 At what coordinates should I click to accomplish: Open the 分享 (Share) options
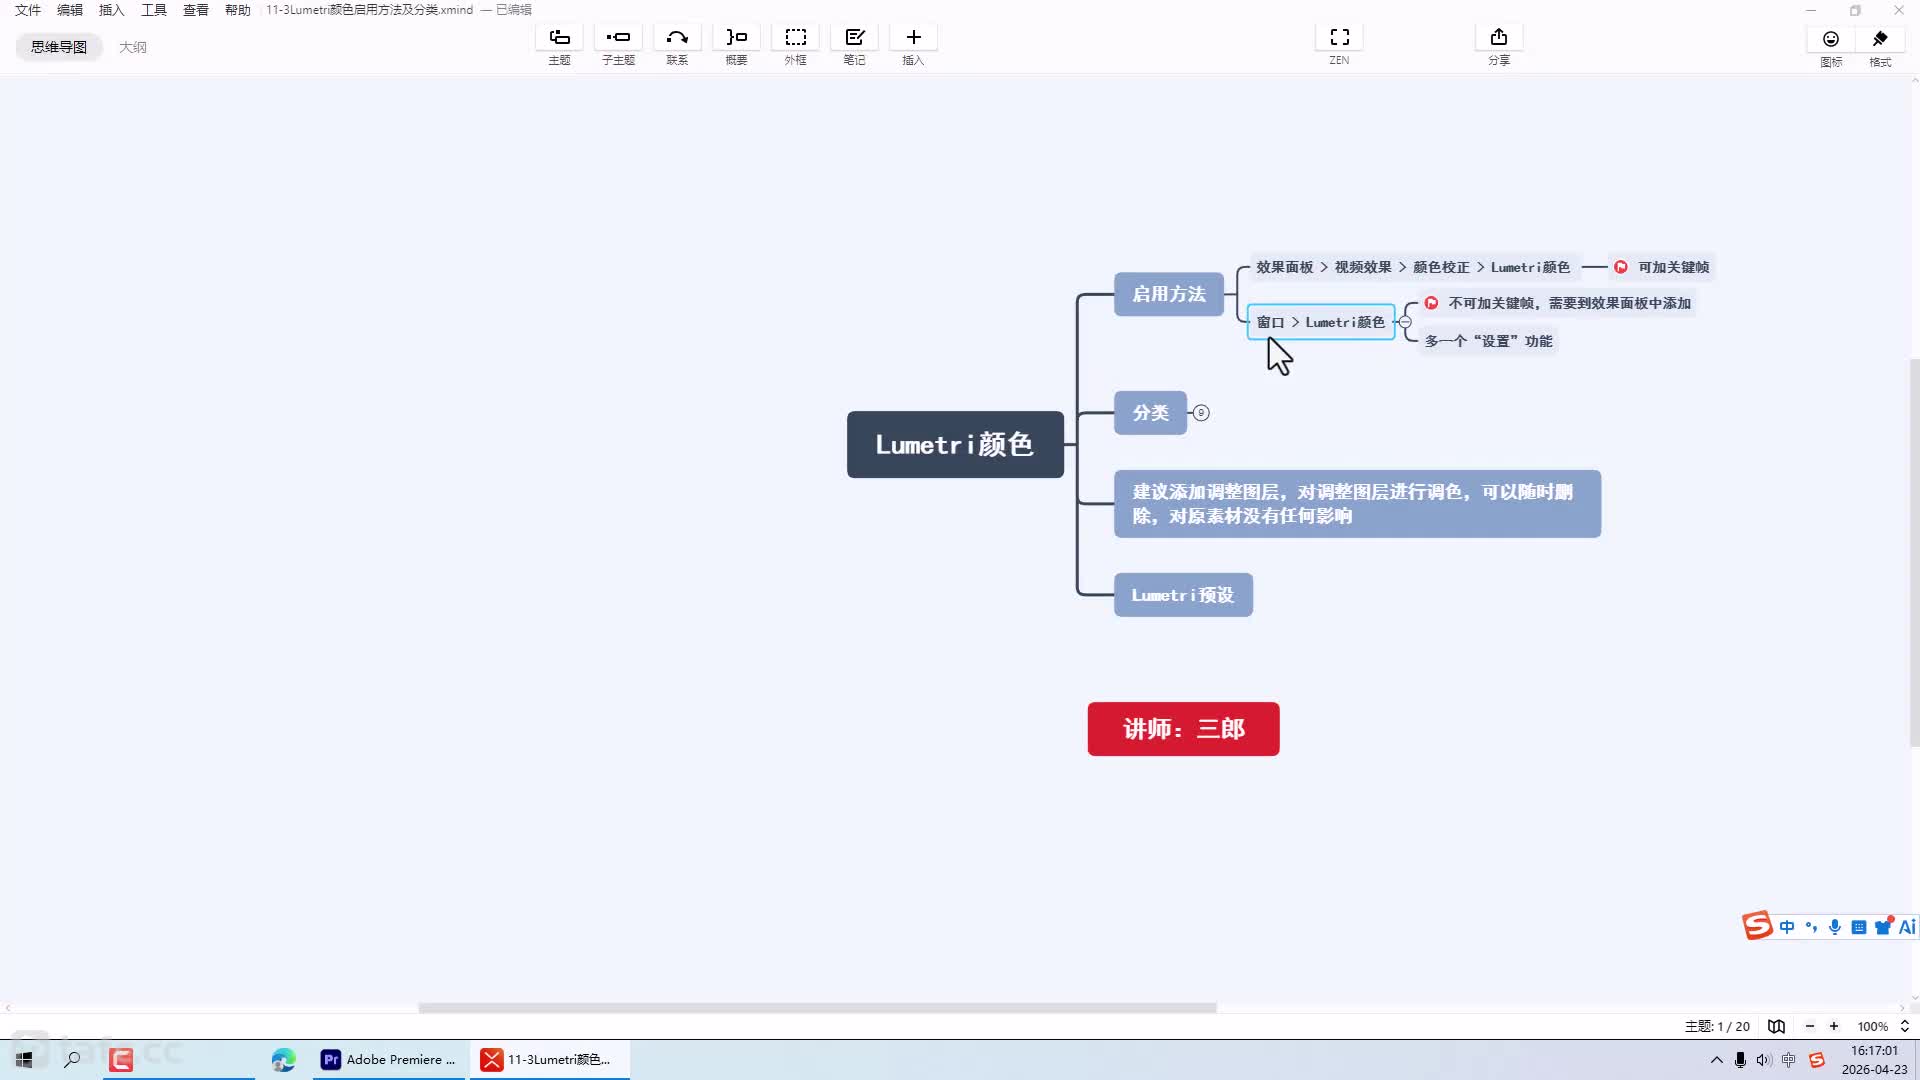[1498, 38]
